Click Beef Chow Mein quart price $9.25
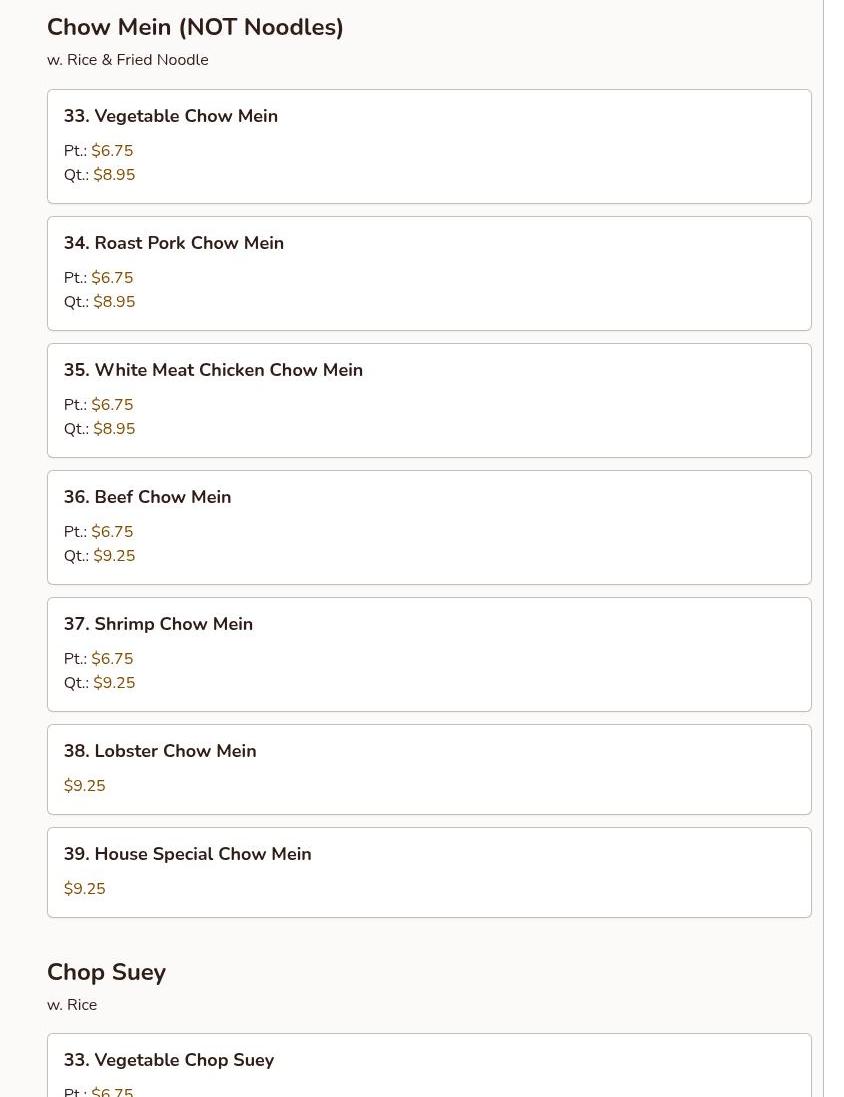 114,556
